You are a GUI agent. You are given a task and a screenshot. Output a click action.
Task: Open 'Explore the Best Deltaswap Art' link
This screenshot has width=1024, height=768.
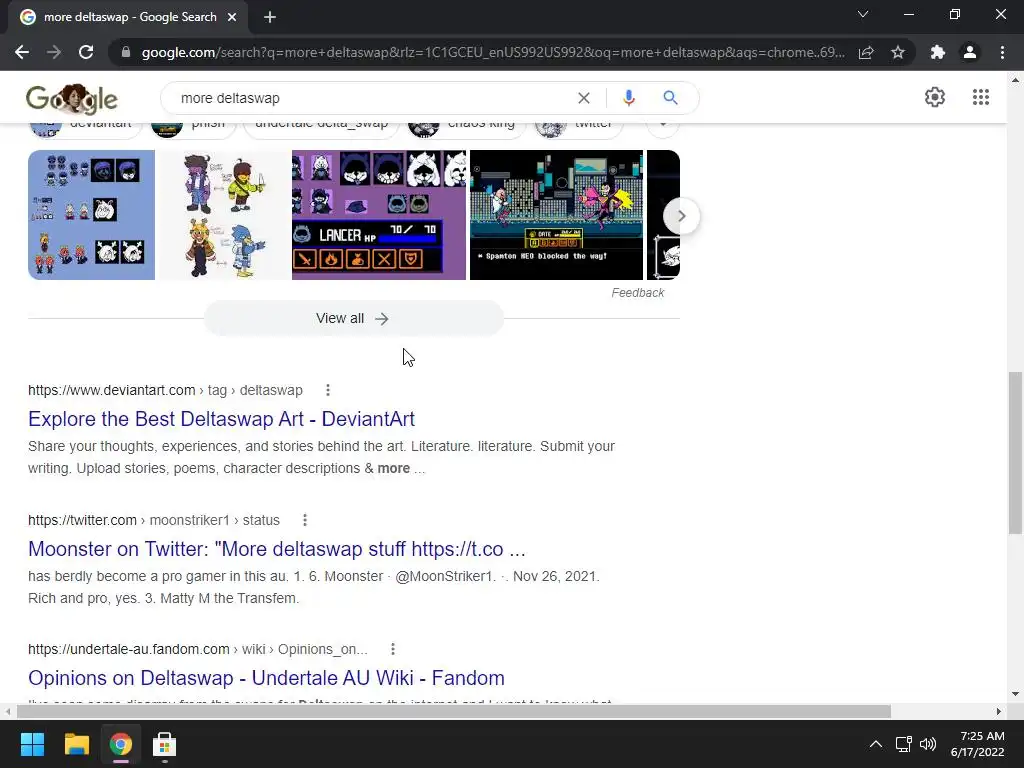[x=221, y=419]
